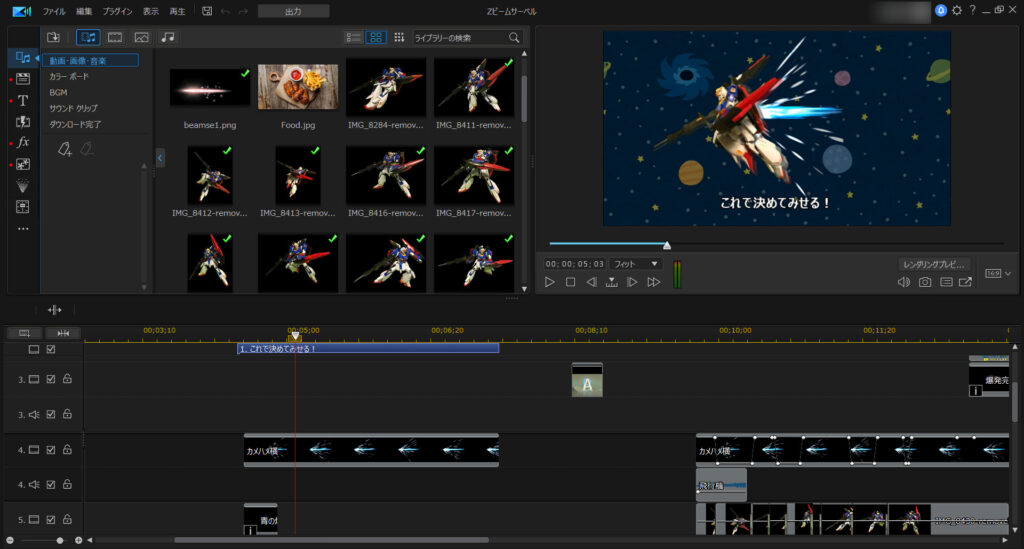The width and height of the screenshot is (1024, 549).
Task: Open the Media Room sidebar icon
Action: (x=23, y=58)
